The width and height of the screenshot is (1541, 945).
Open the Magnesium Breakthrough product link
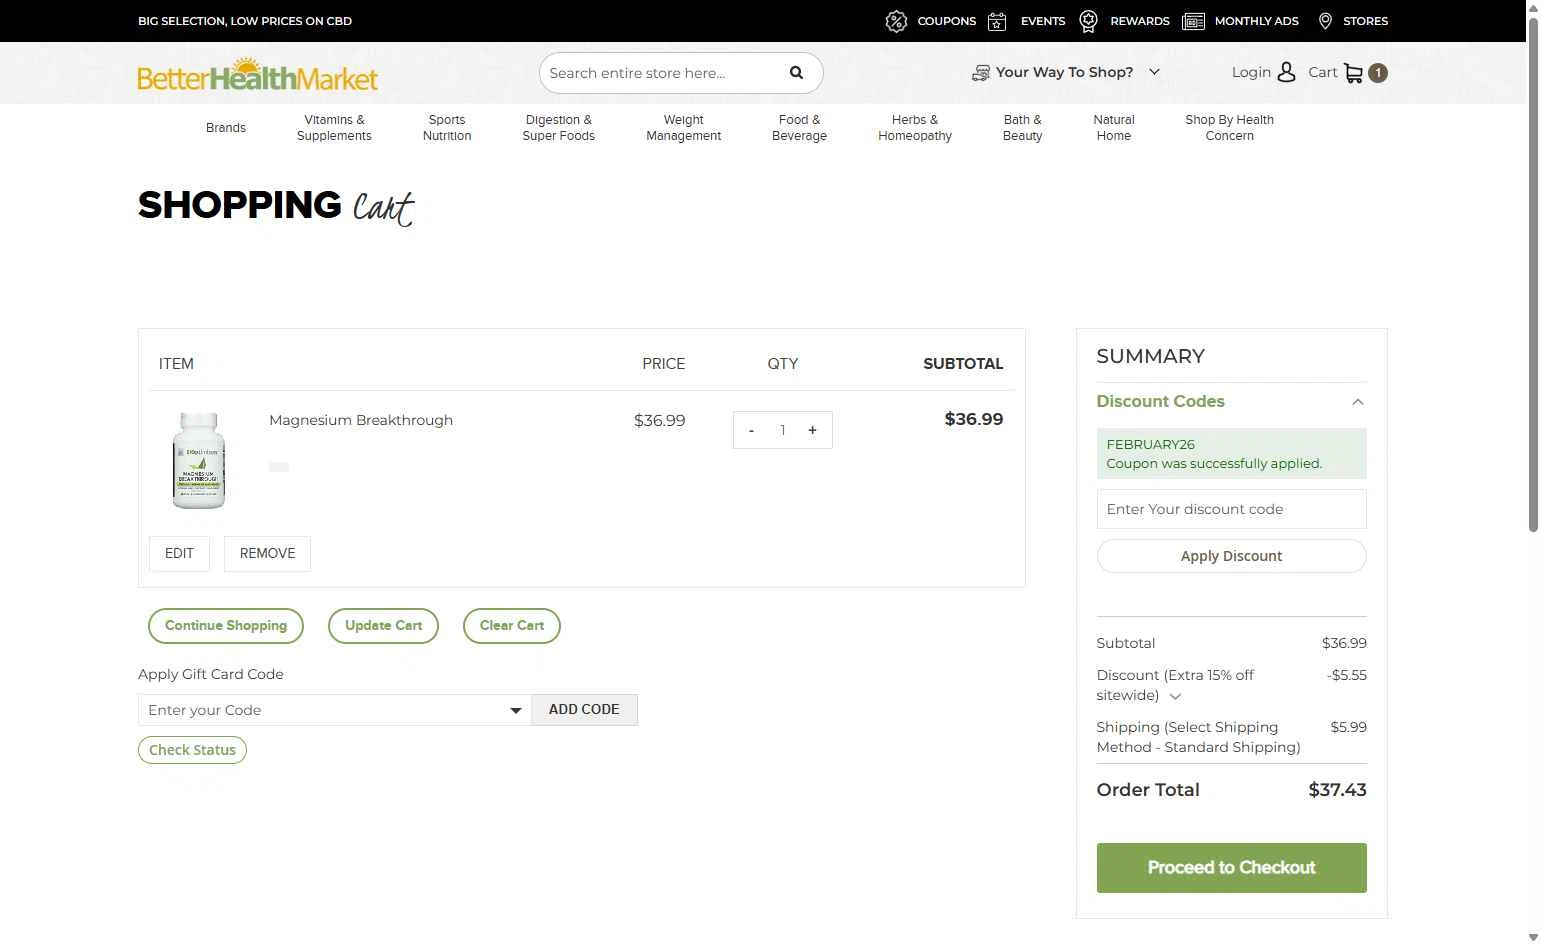point(361,420)
